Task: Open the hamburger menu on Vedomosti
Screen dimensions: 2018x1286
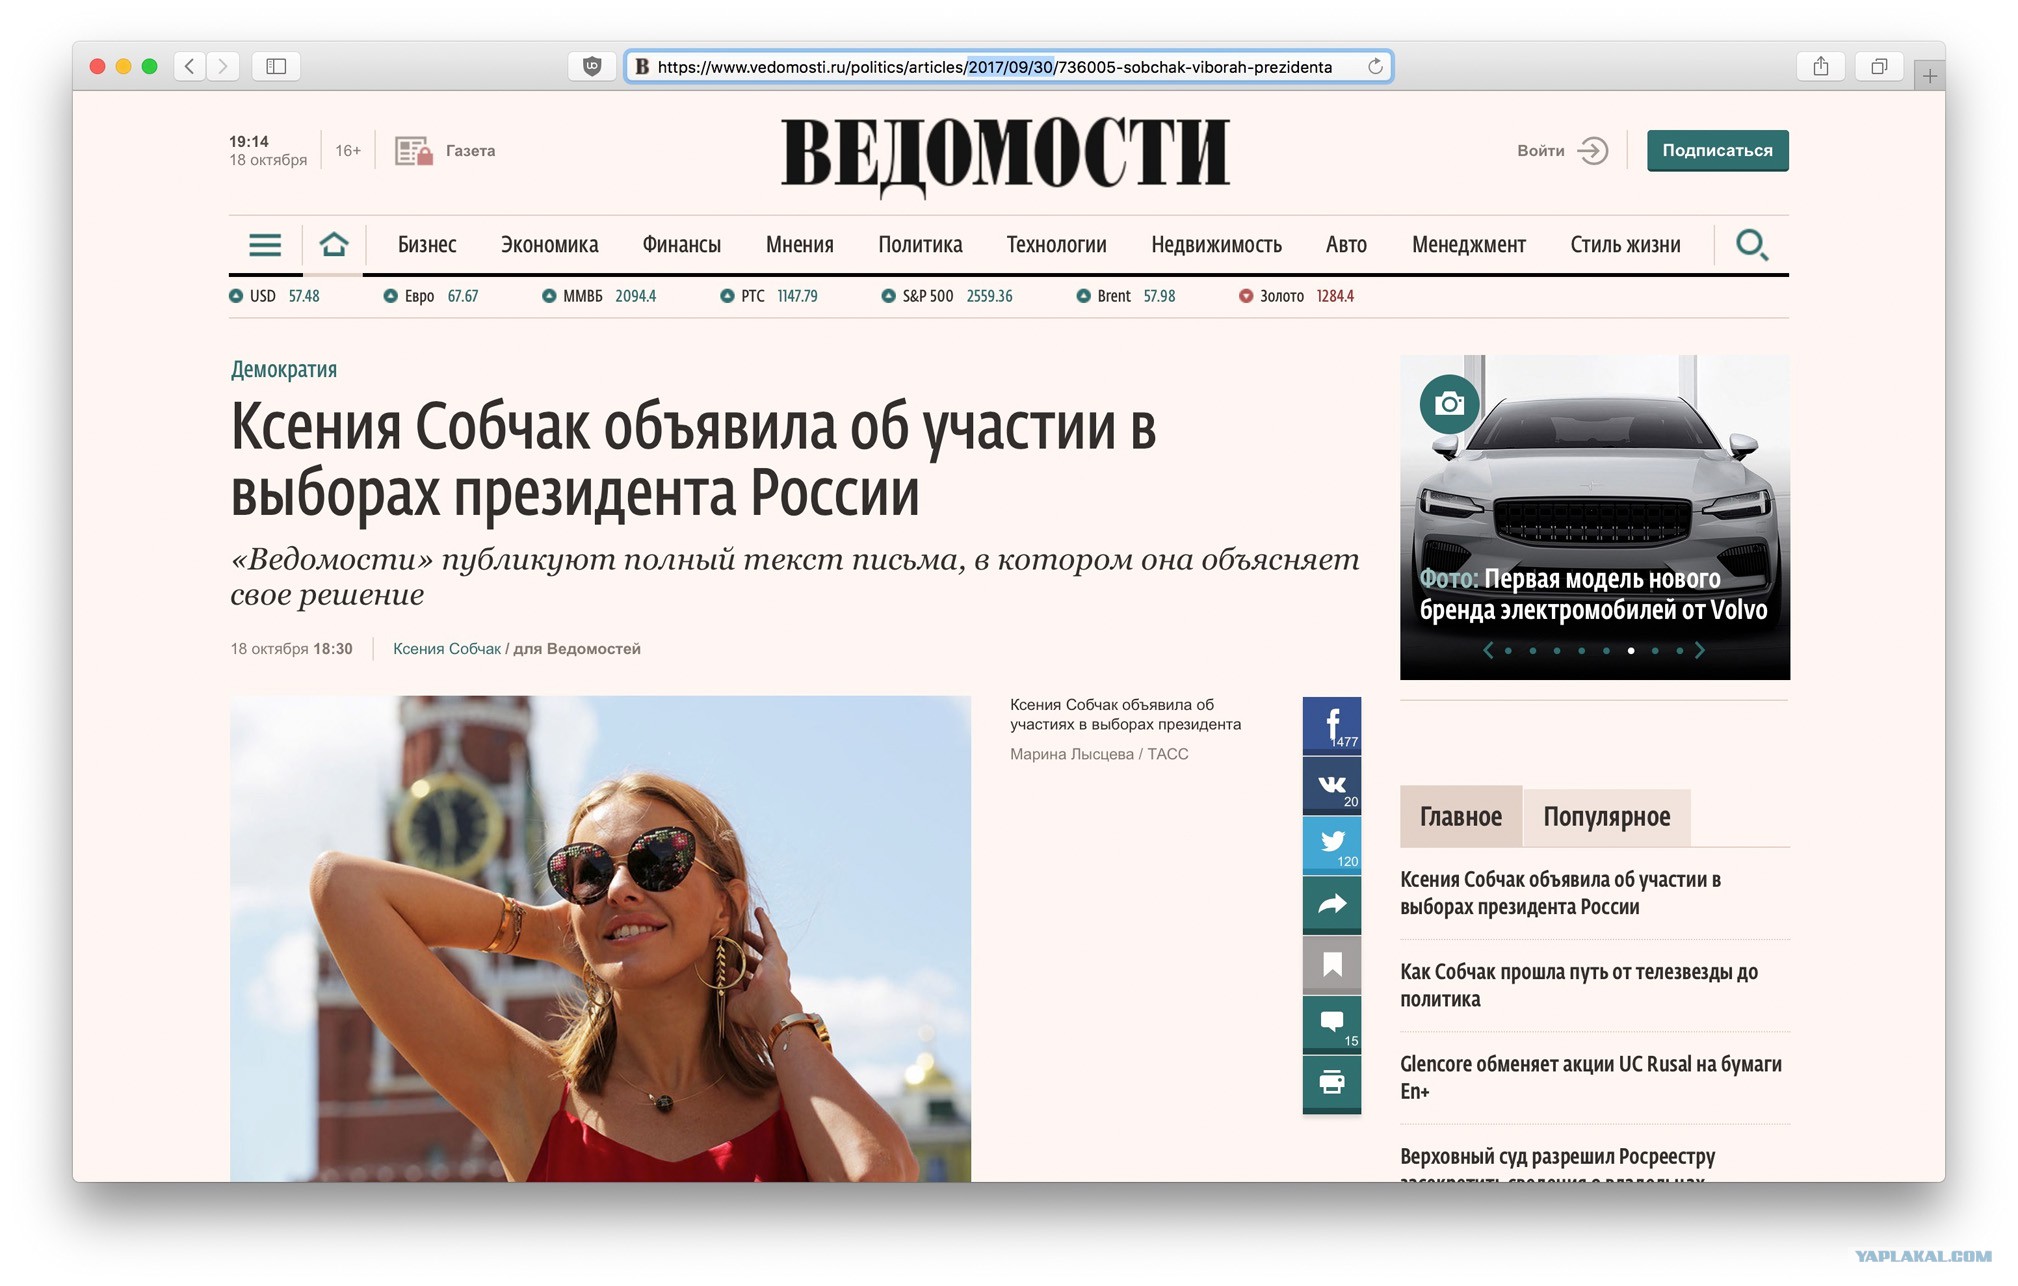Action: click(265, 244)
